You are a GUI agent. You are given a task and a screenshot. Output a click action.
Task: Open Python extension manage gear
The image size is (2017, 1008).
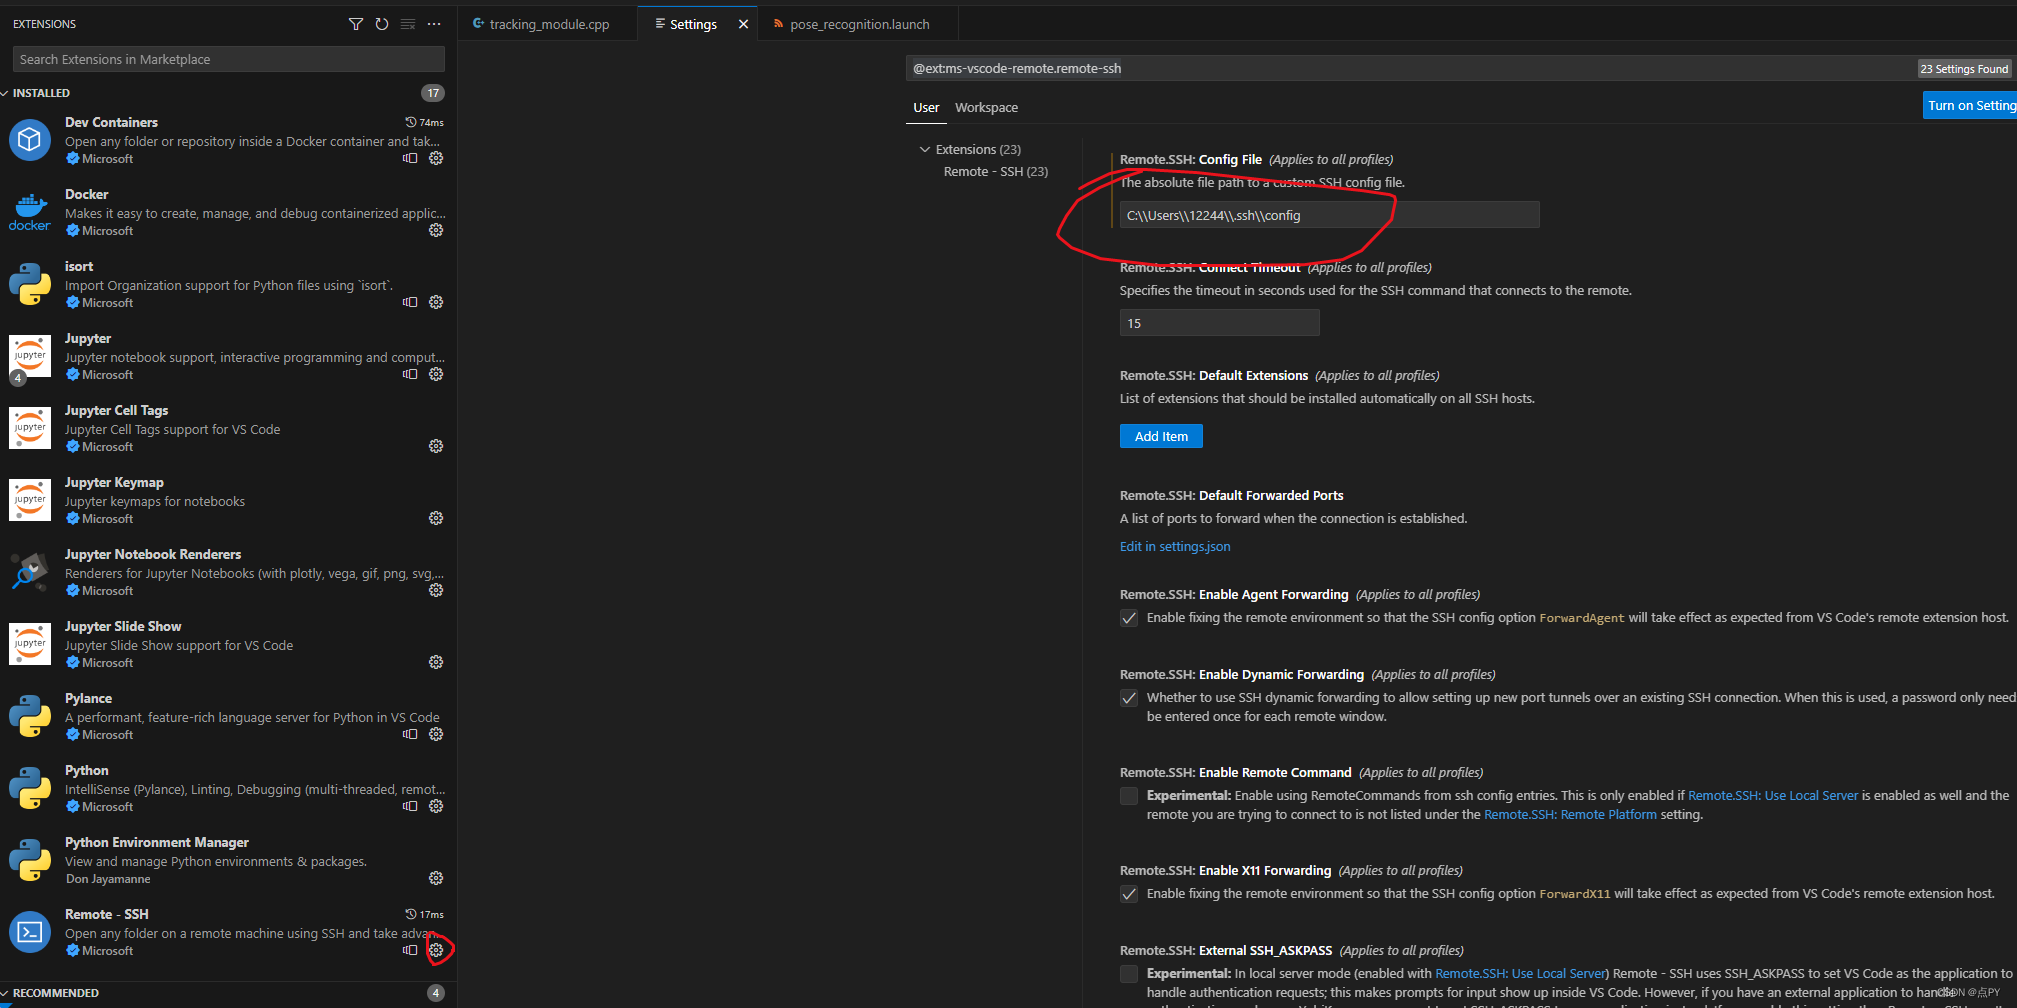coord(436,806)
